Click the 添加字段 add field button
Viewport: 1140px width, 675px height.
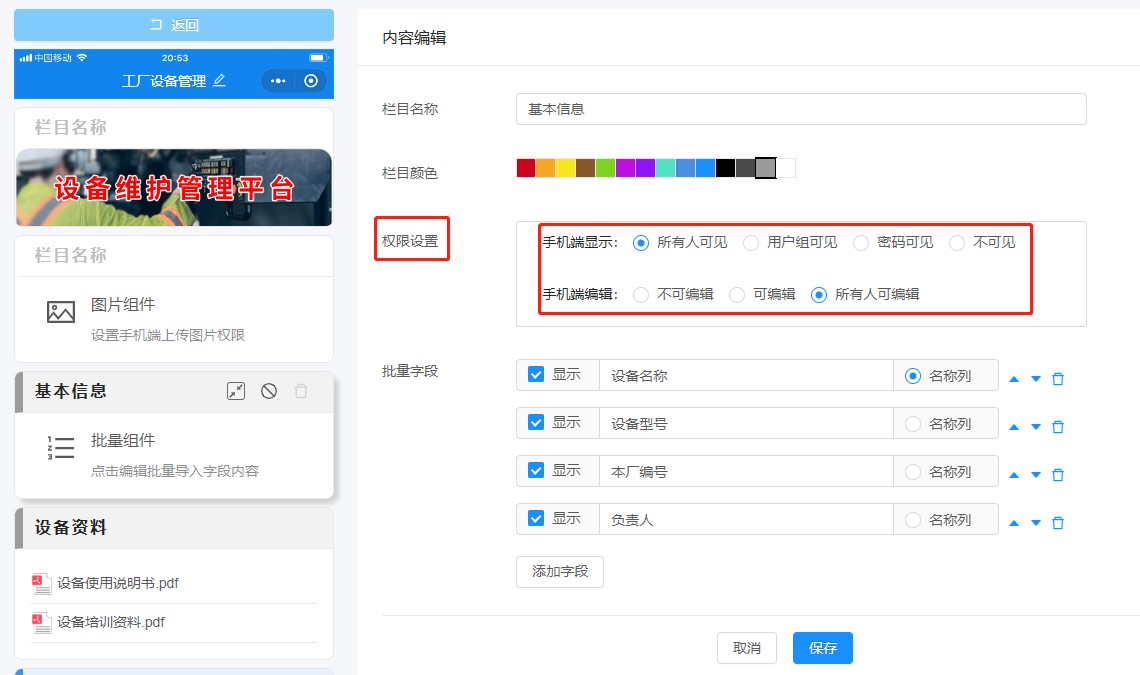pyautogui.click(x=559, y=572)
